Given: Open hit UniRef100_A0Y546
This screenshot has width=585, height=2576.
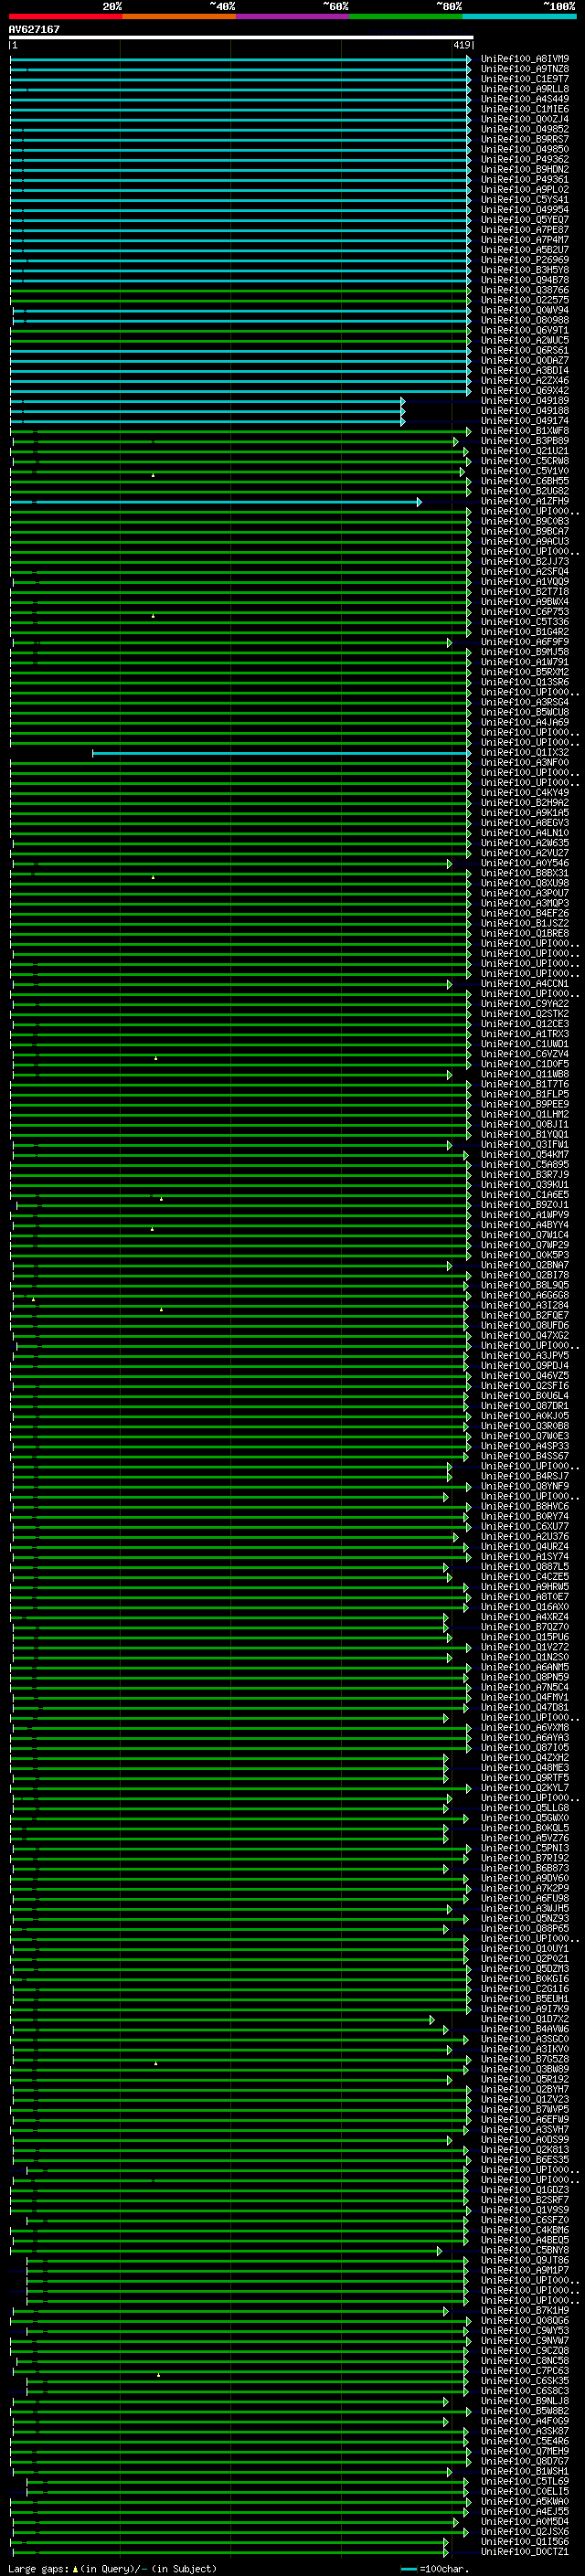Looking at the screenshot, I should click(525, 863).
